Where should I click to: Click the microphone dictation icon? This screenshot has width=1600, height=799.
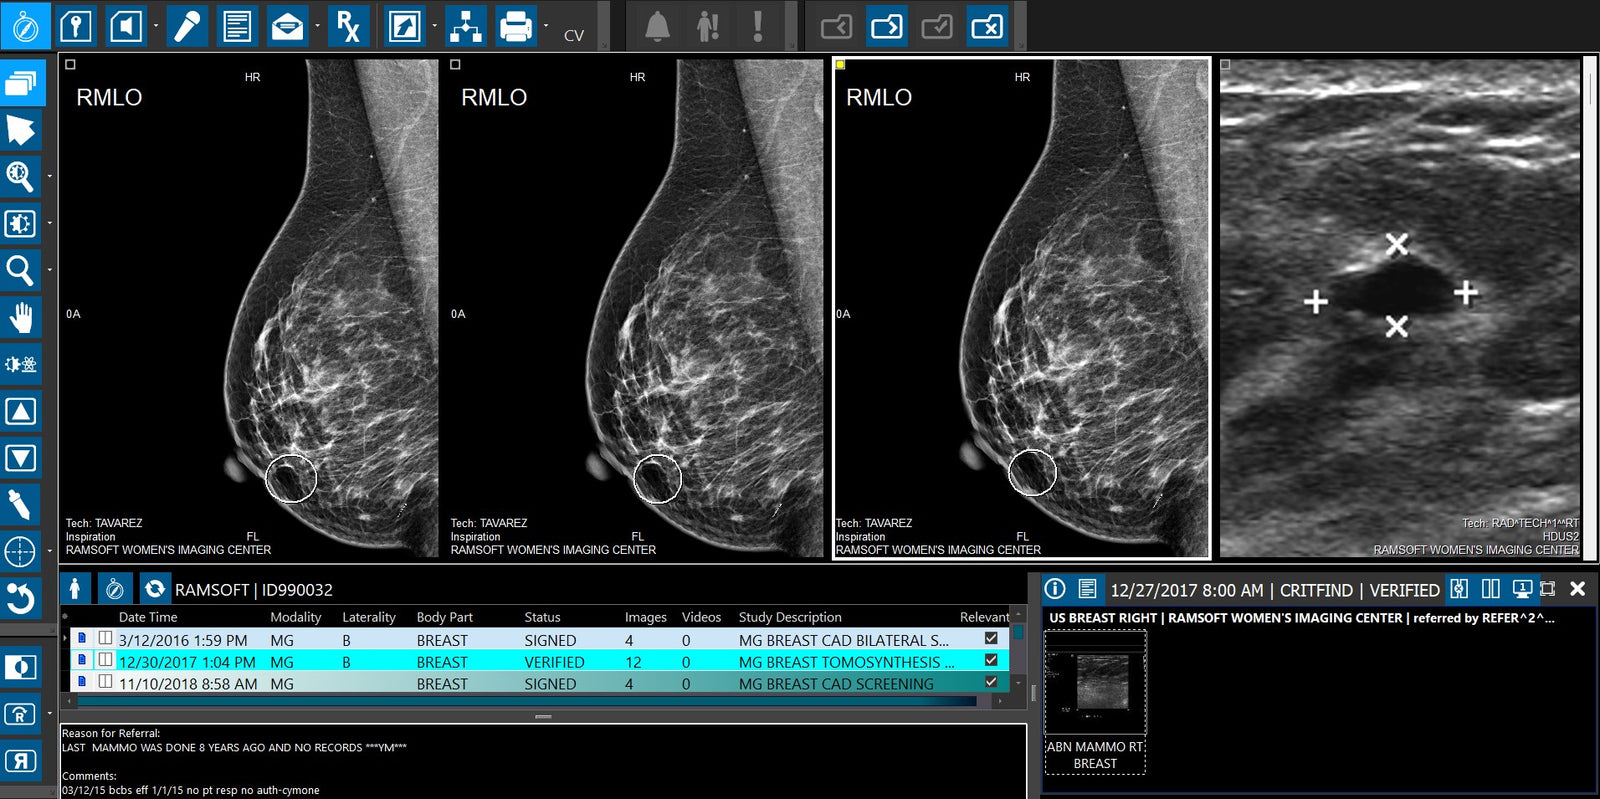pos(187,26)
